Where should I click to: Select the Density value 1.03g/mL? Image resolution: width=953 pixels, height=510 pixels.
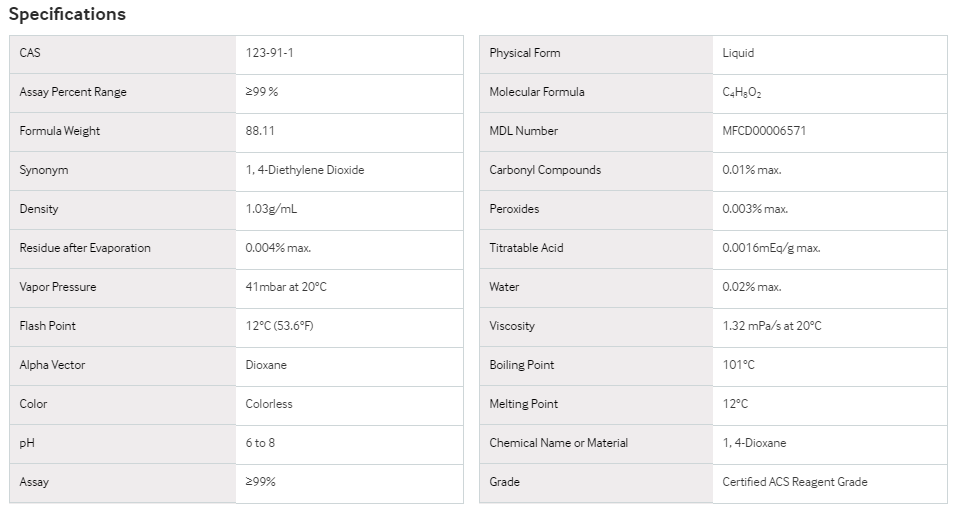pos(271,208)
